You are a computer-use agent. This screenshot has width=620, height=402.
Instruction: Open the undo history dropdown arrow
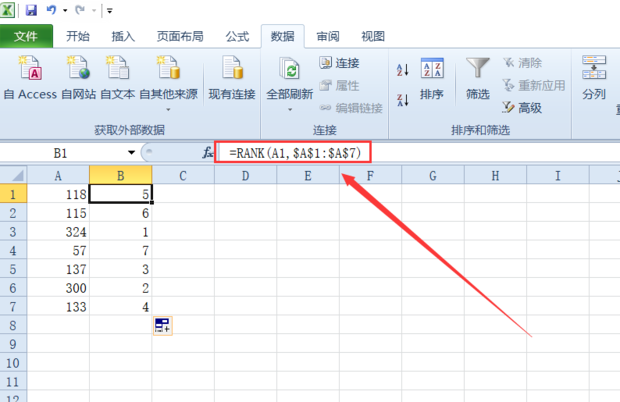(x=65, y=11)
